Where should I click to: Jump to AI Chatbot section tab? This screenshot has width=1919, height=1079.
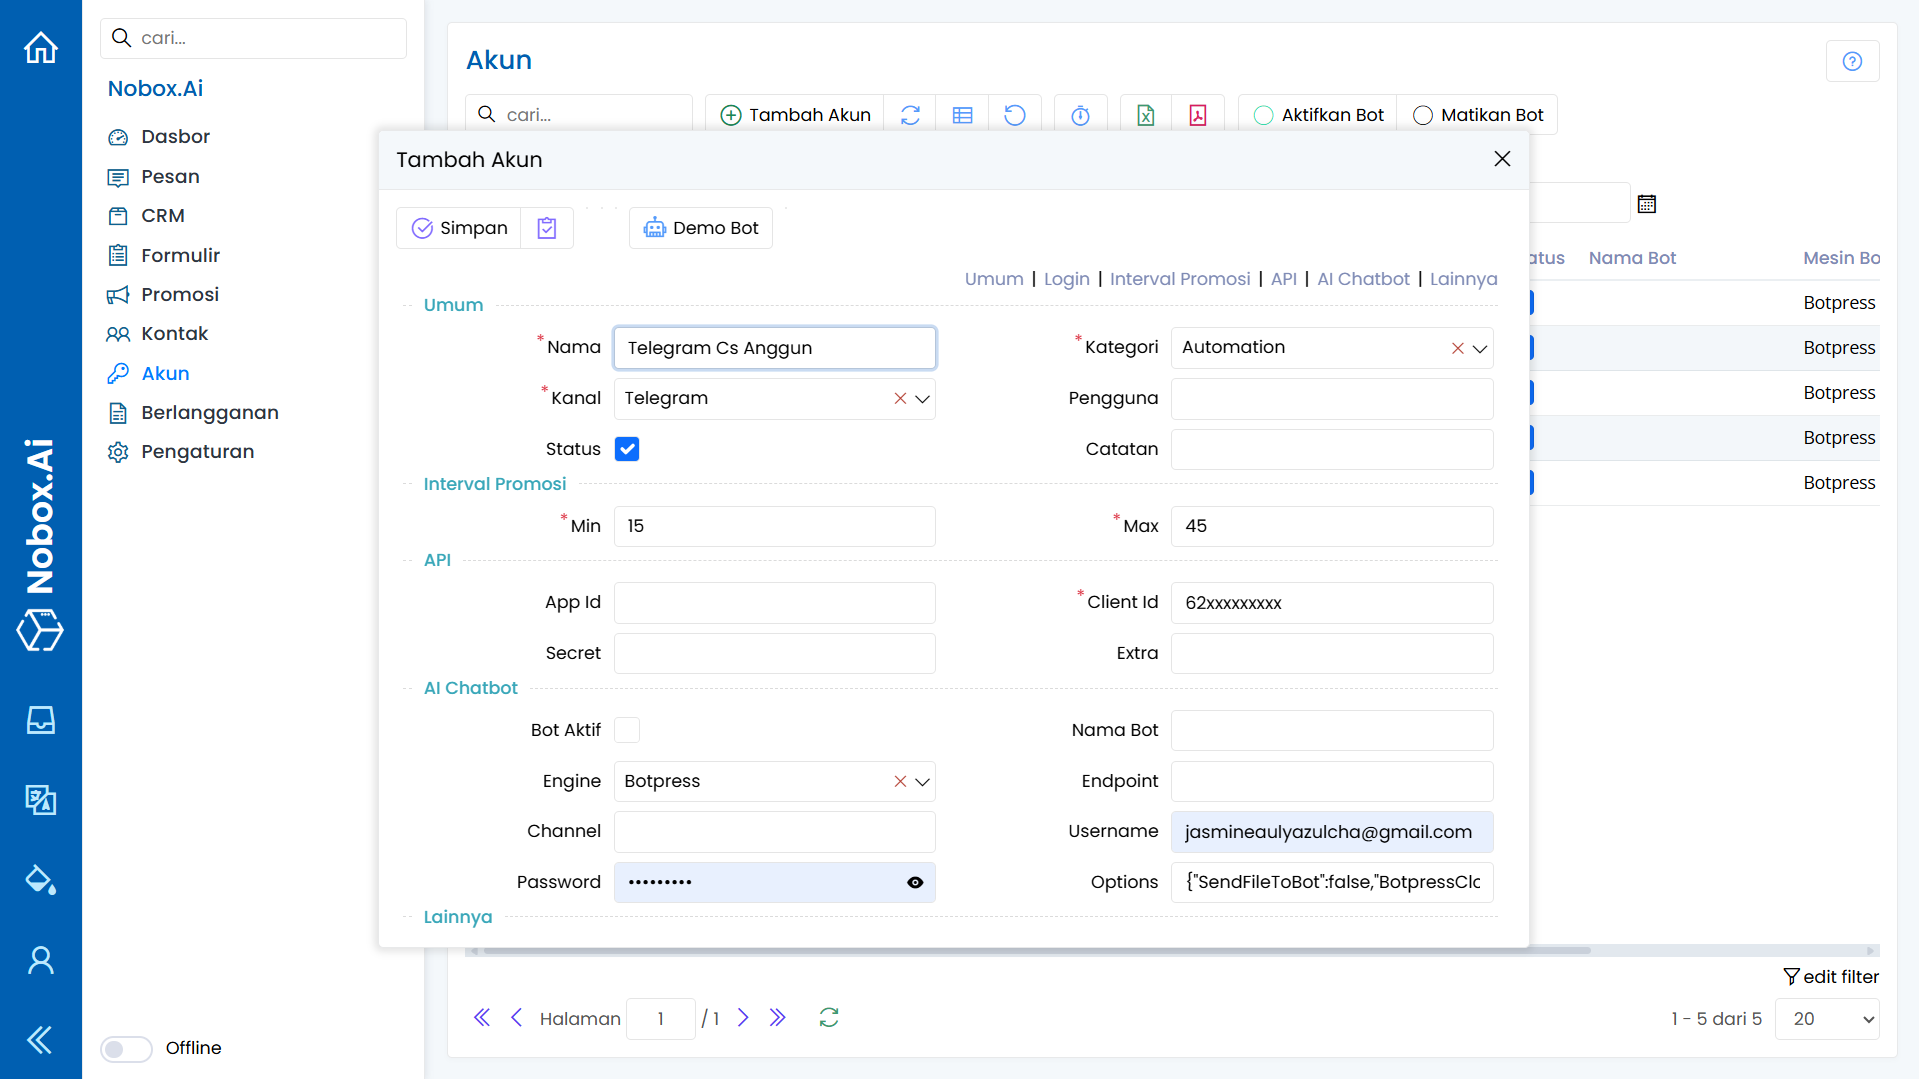coord(1363,279)
